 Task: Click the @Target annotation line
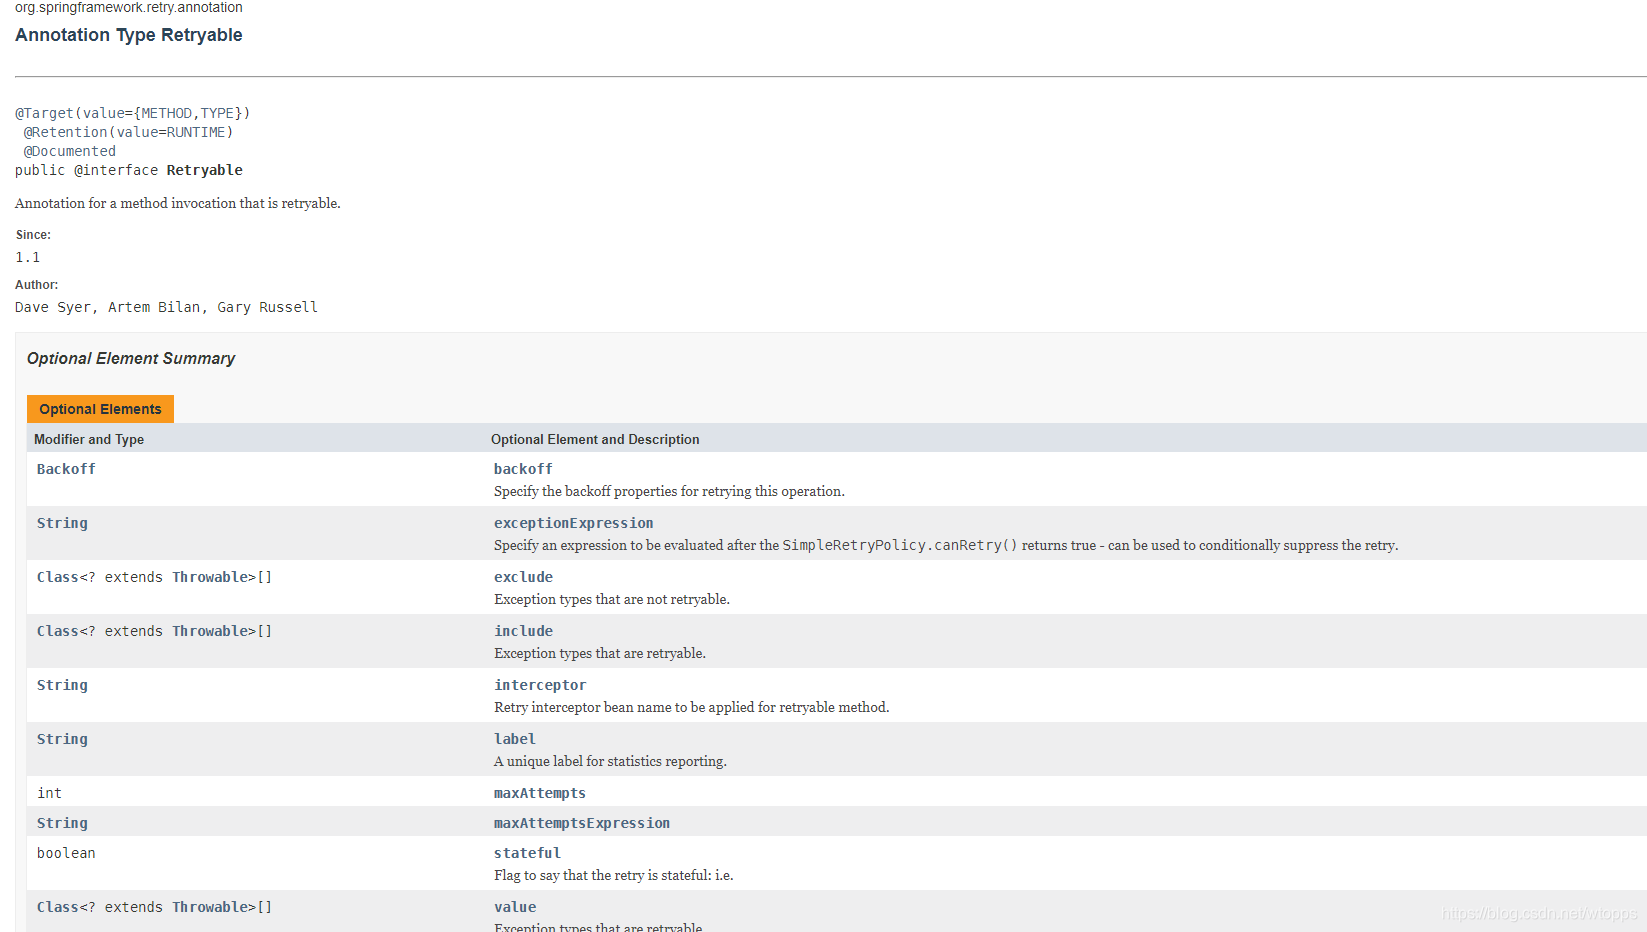tap(133, 113)
